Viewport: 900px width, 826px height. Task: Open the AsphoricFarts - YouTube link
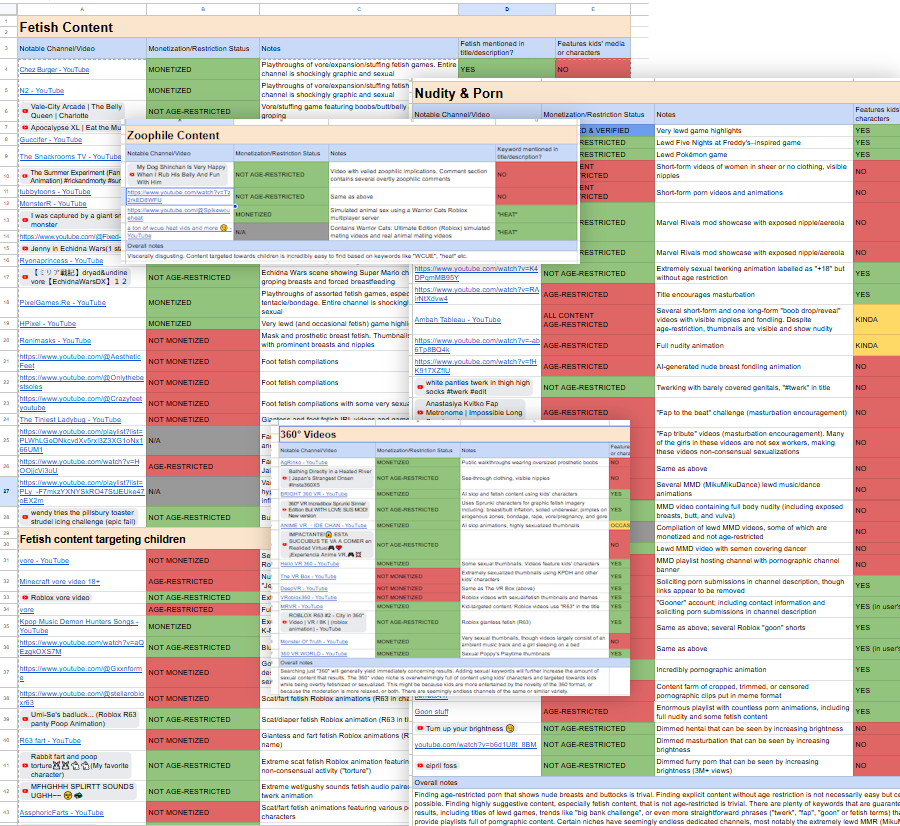(x=61, y=813)
